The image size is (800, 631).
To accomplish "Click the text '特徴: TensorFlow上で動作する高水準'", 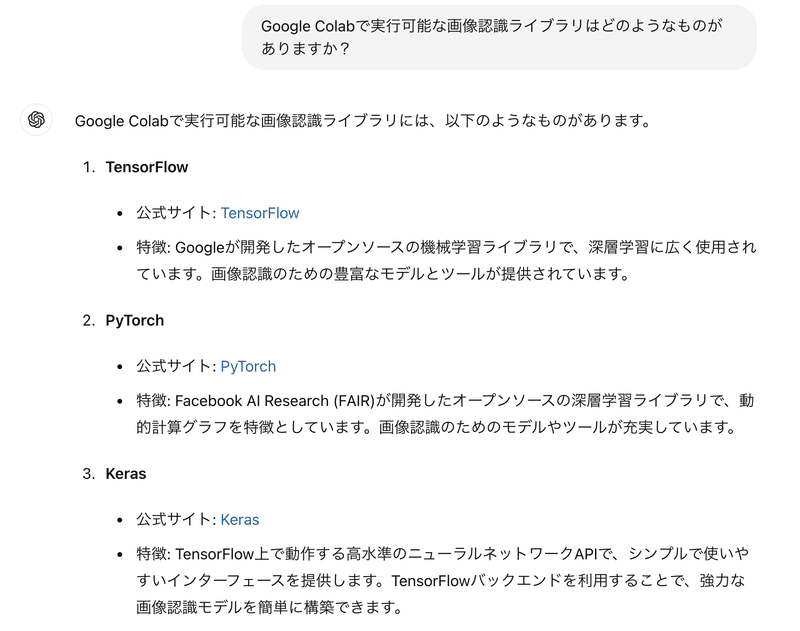I will (x=264, y=554).
